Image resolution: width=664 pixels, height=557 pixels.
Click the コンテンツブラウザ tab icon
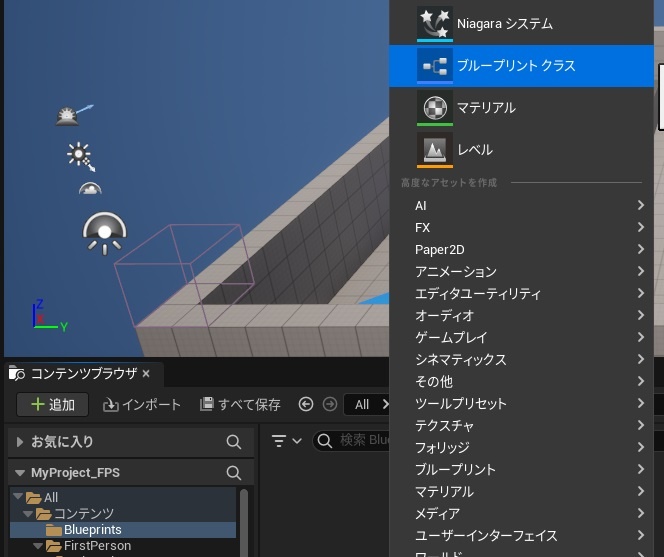(17, 373)
